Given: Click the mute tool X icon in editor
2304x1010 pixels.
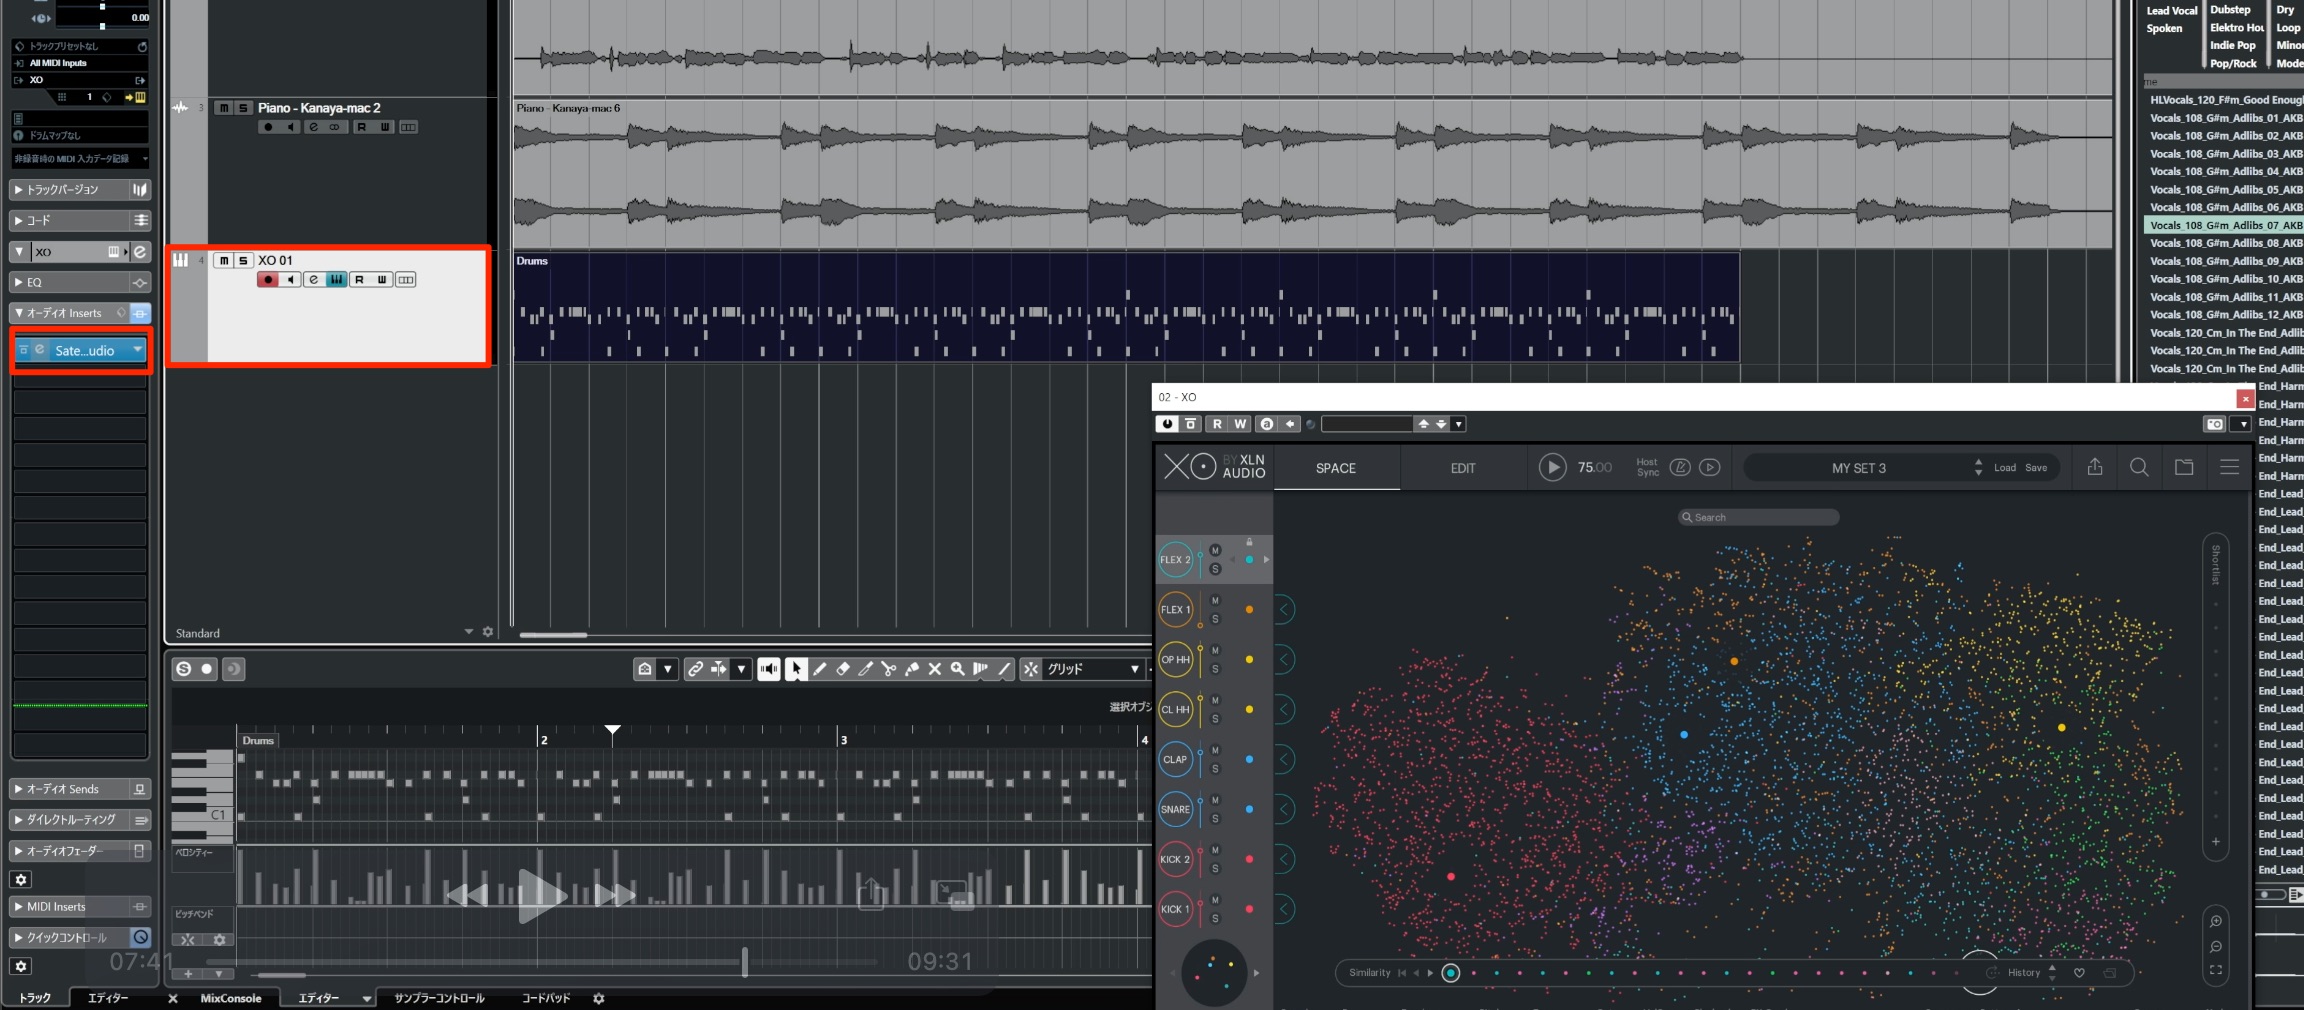Looking at the screenshot, I should 934,669.
